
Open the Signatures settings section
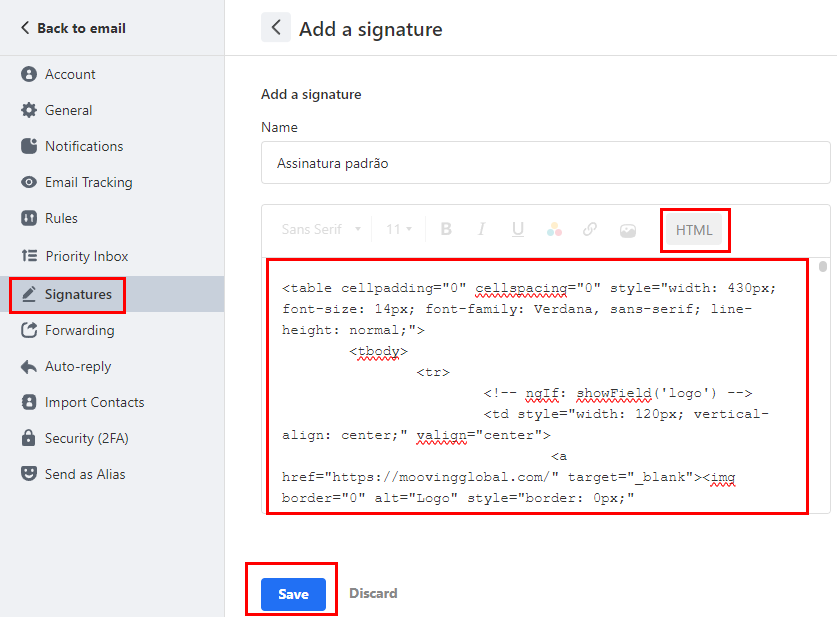coord(78,294)
